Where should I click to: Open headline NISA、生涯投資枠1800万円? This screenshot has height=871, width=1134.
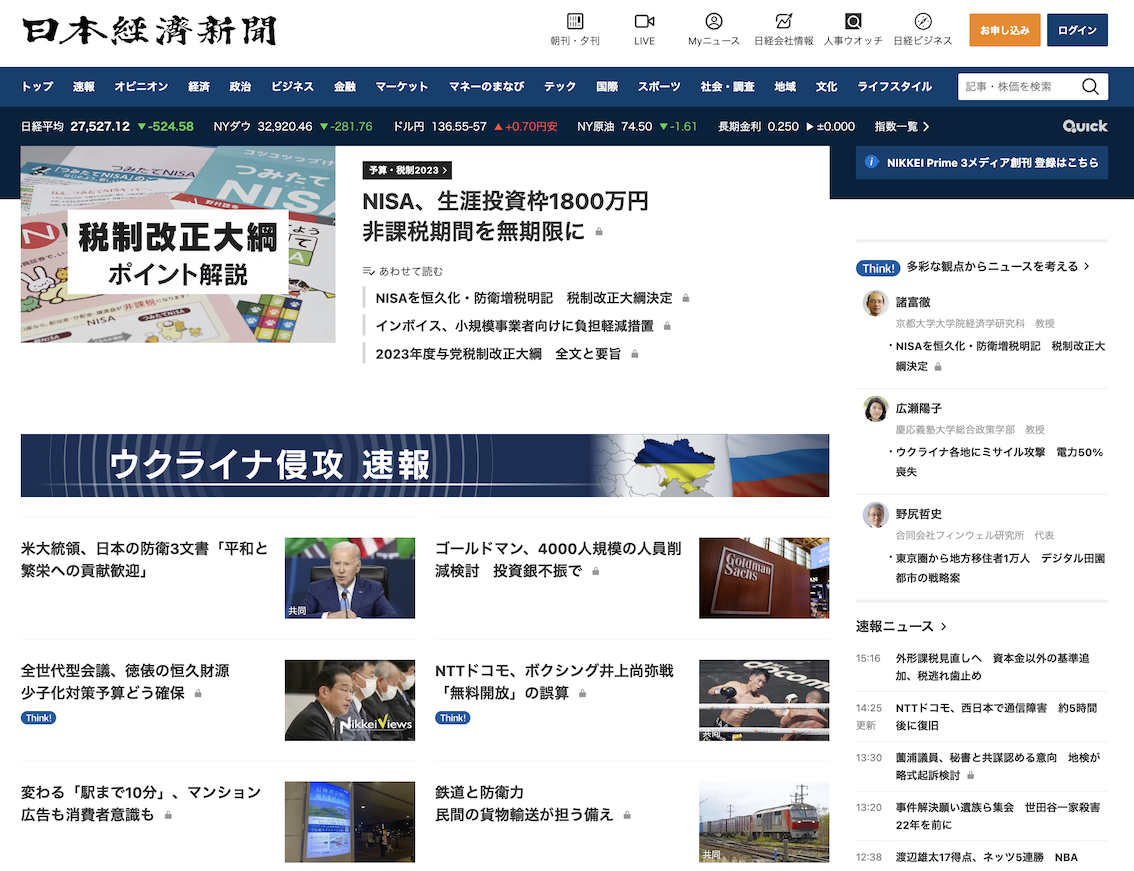505,216
